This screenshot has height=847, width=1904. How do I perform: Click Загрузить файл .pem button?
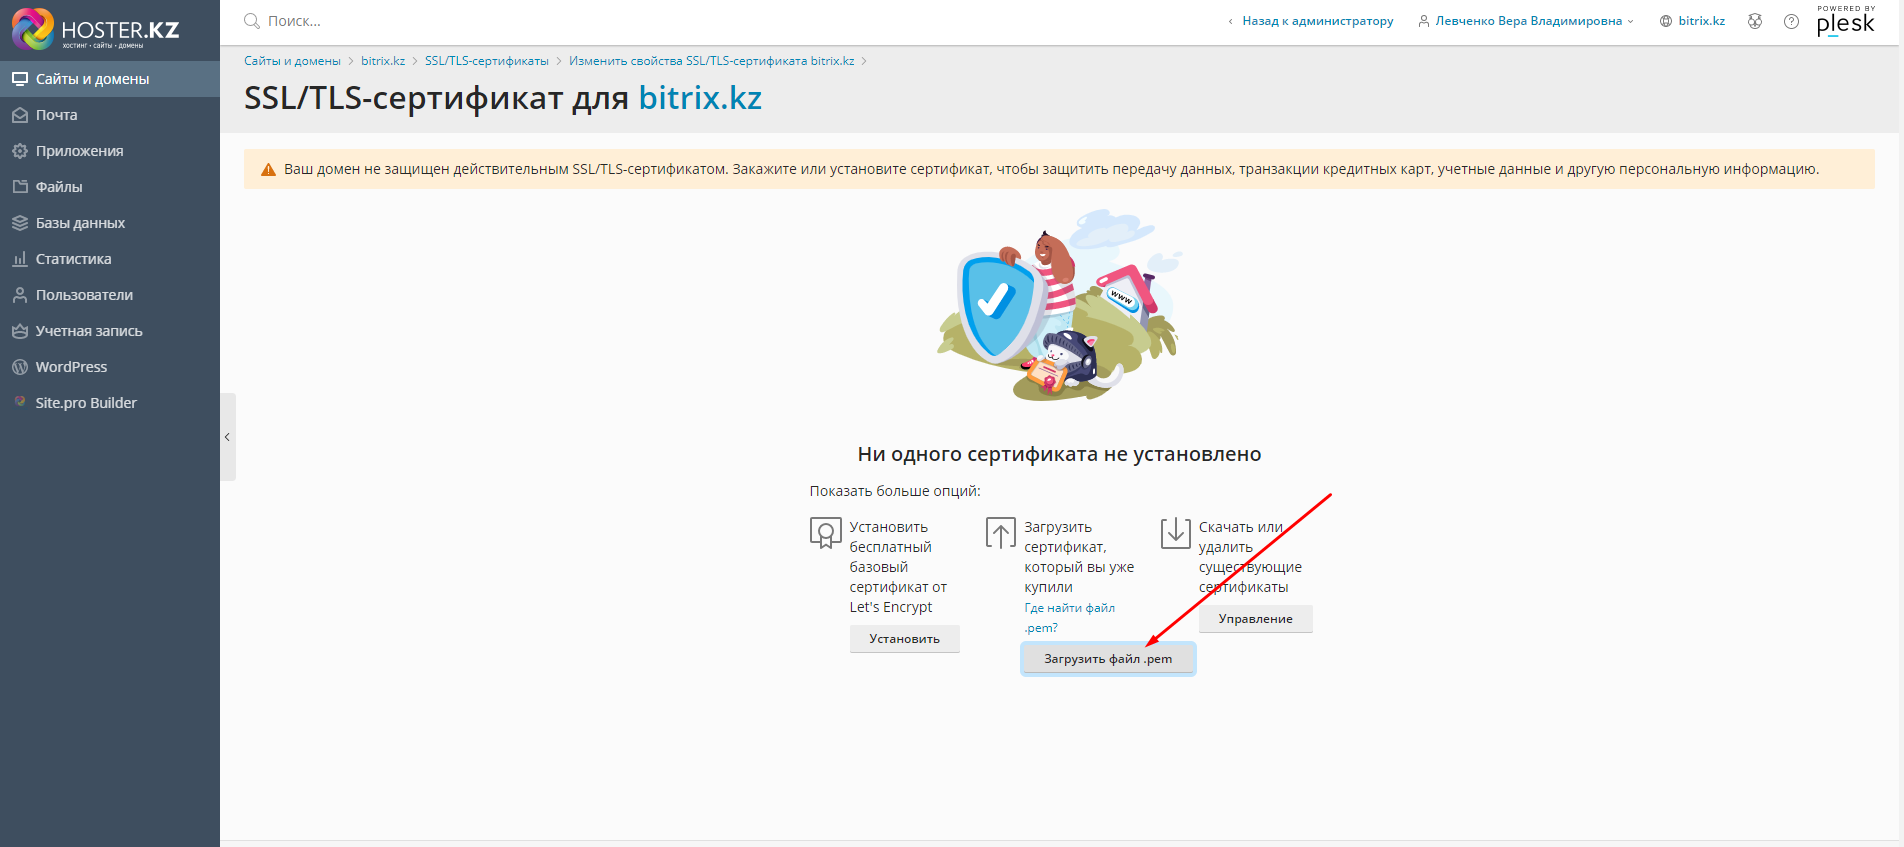(x=1108, y=659)
